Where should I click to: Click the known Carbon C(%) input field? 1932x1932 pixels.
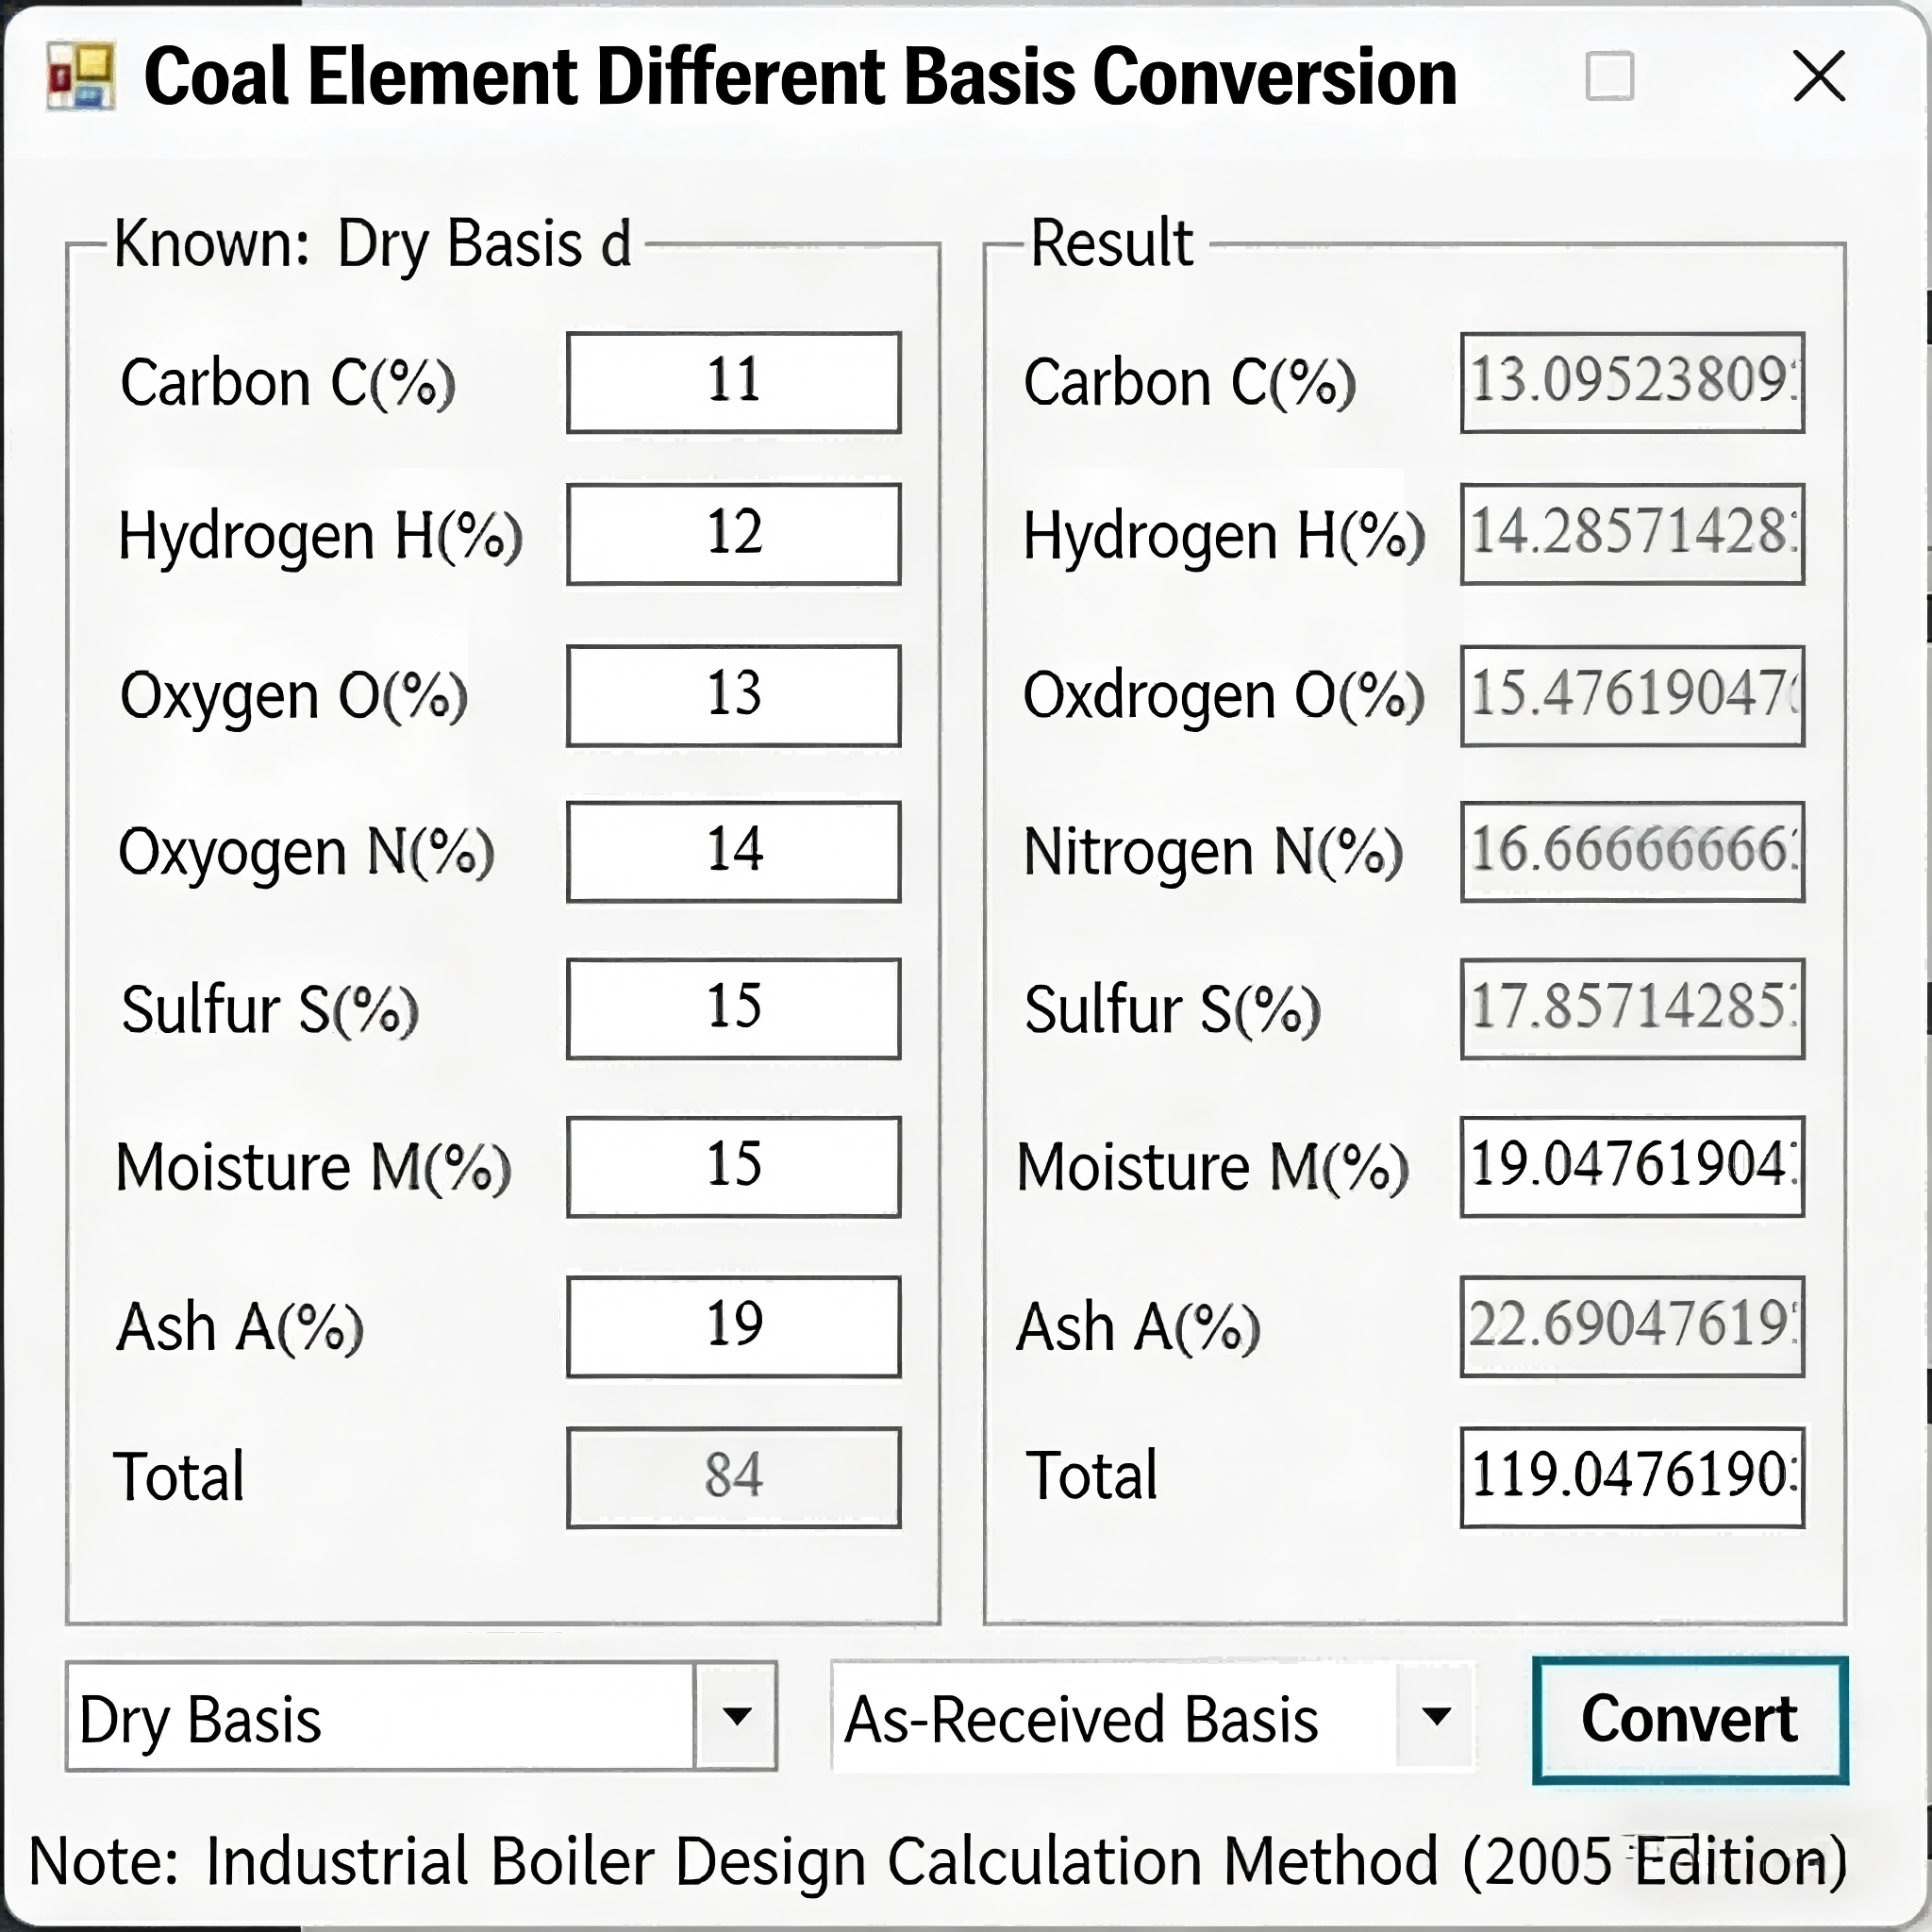click(733, 382)
